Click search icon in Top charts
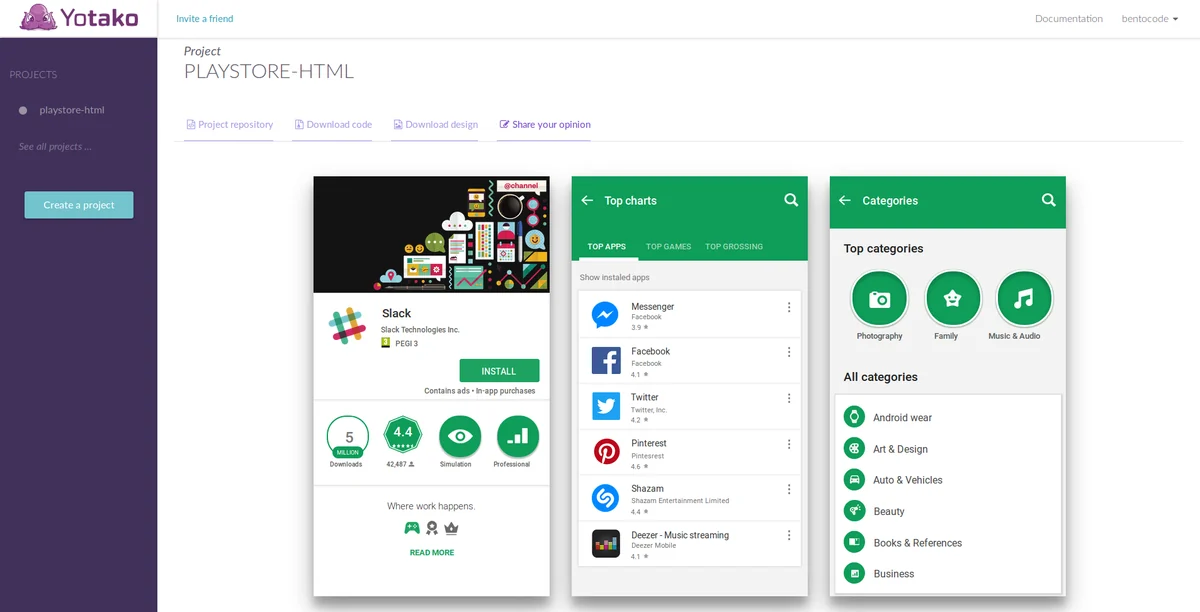 coord(791,200)
